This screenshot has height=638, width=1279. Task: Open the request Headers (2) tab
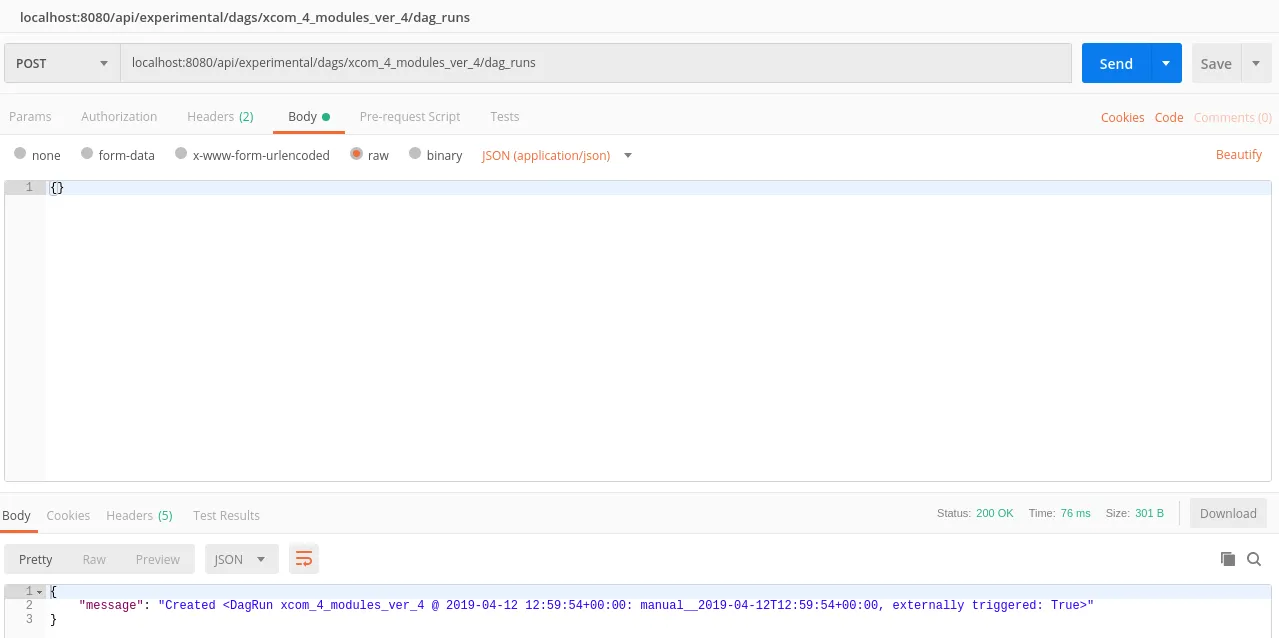pyautogui.click(x=220, y=116)
